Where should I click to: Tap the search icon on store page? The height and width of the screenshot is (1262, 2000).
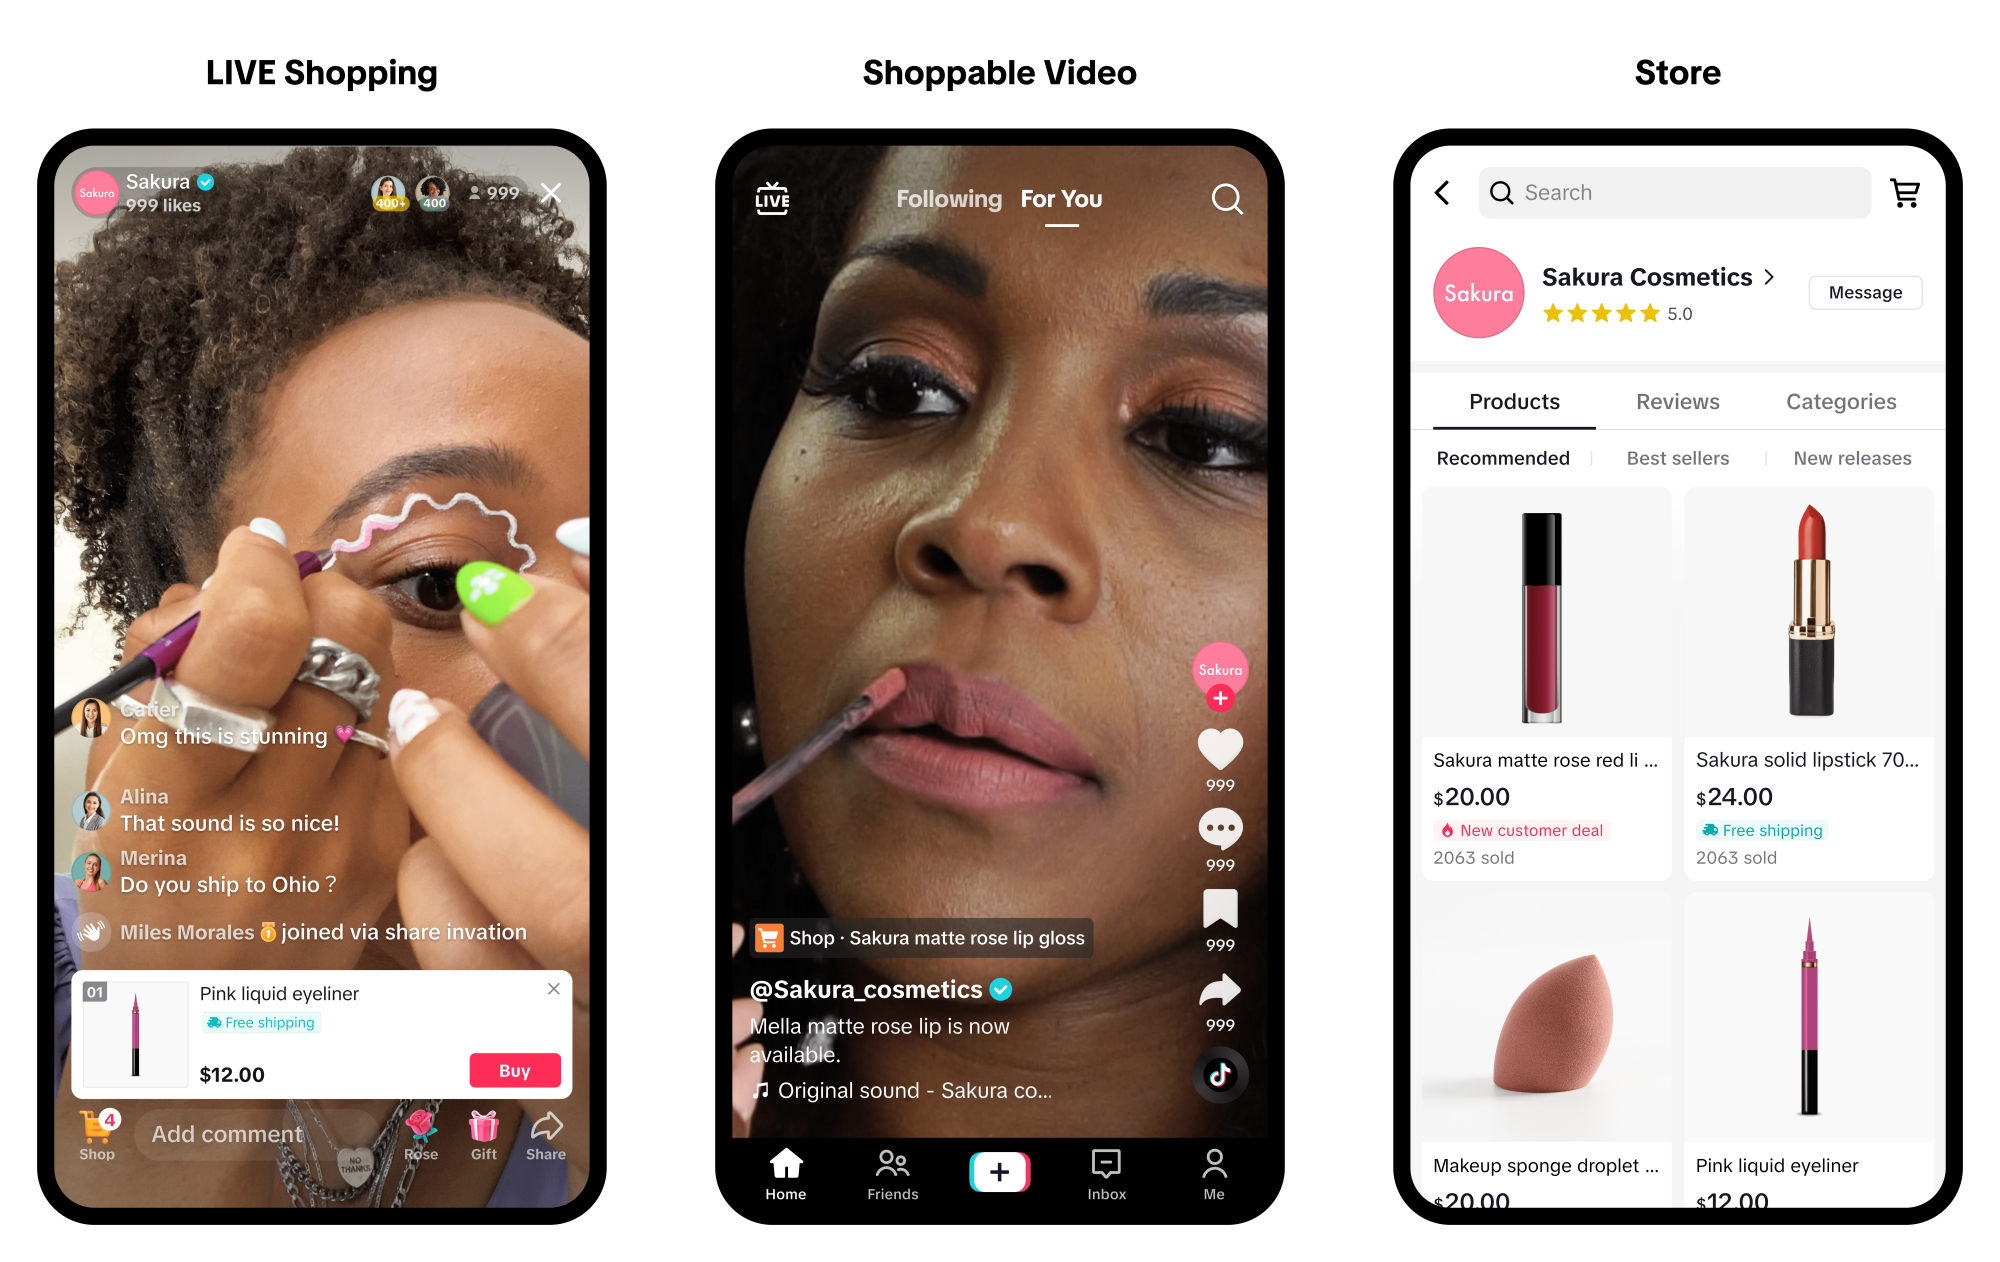tap(1503, 190)
